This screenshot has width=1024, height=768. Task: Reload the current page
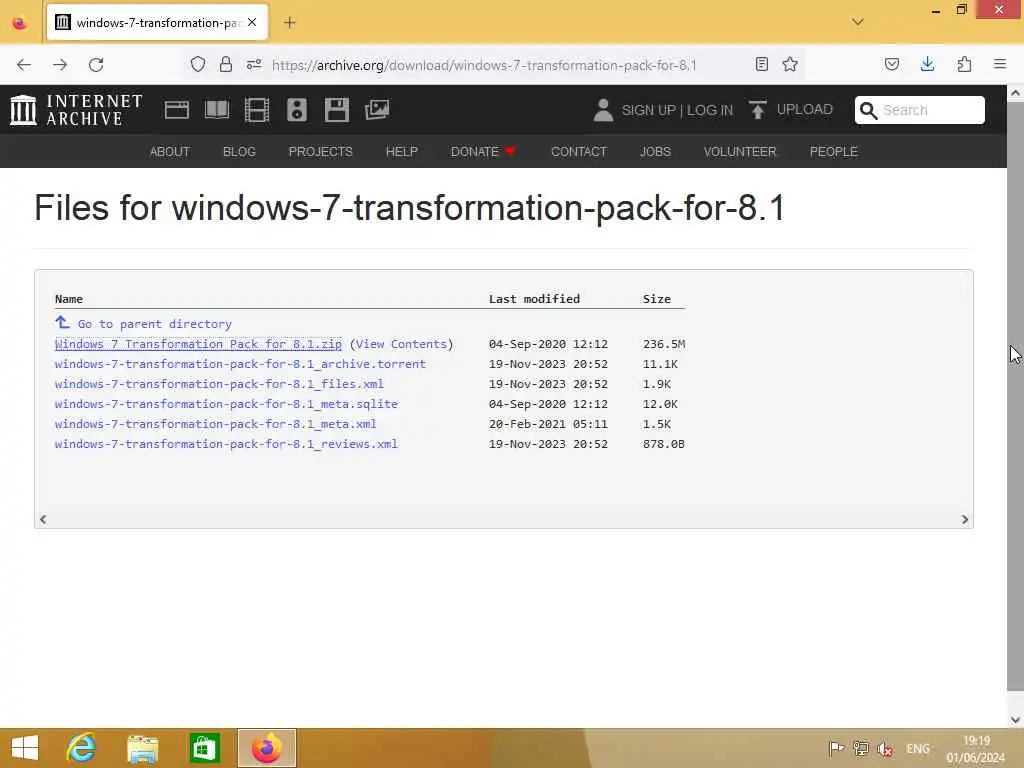click(96, 65)
